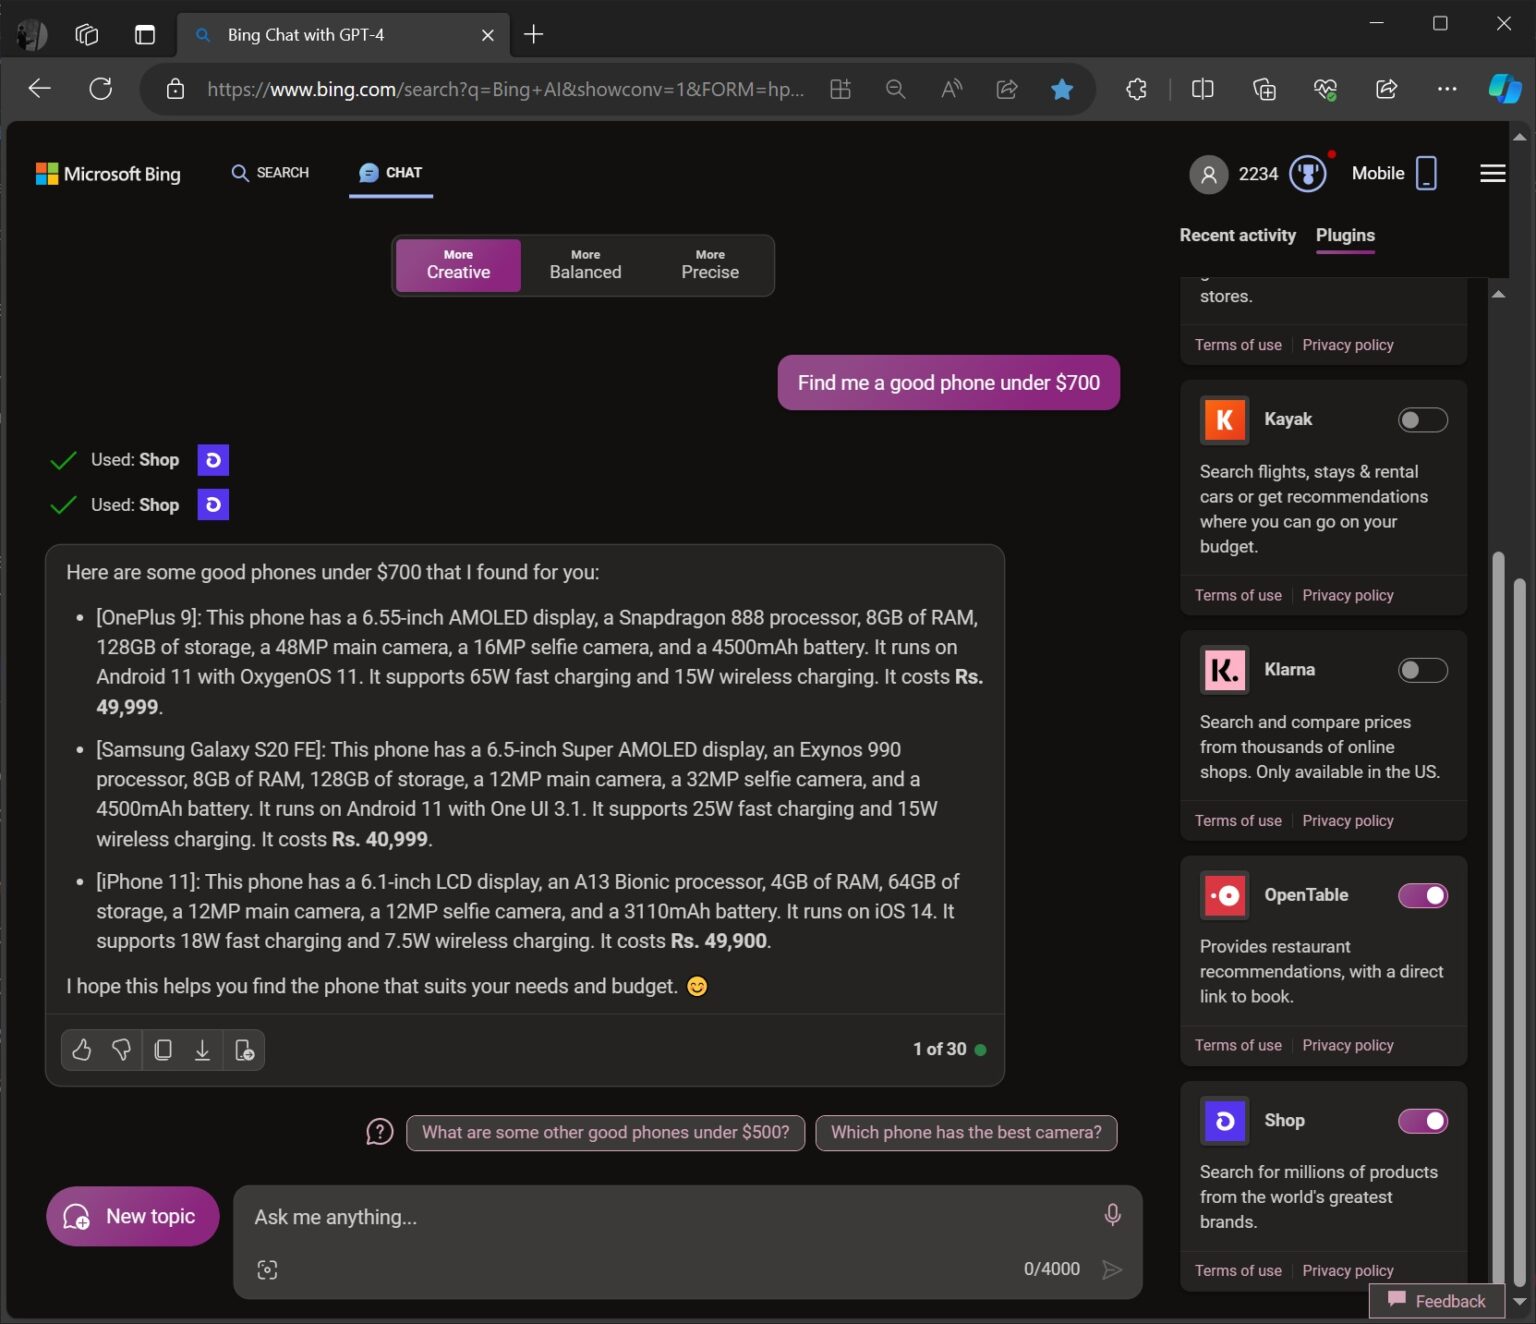Image resolution: width=1536 pixels, height=1324 pixels.
Task: Enable the Klarna plugin
Action: point(1422,670)
